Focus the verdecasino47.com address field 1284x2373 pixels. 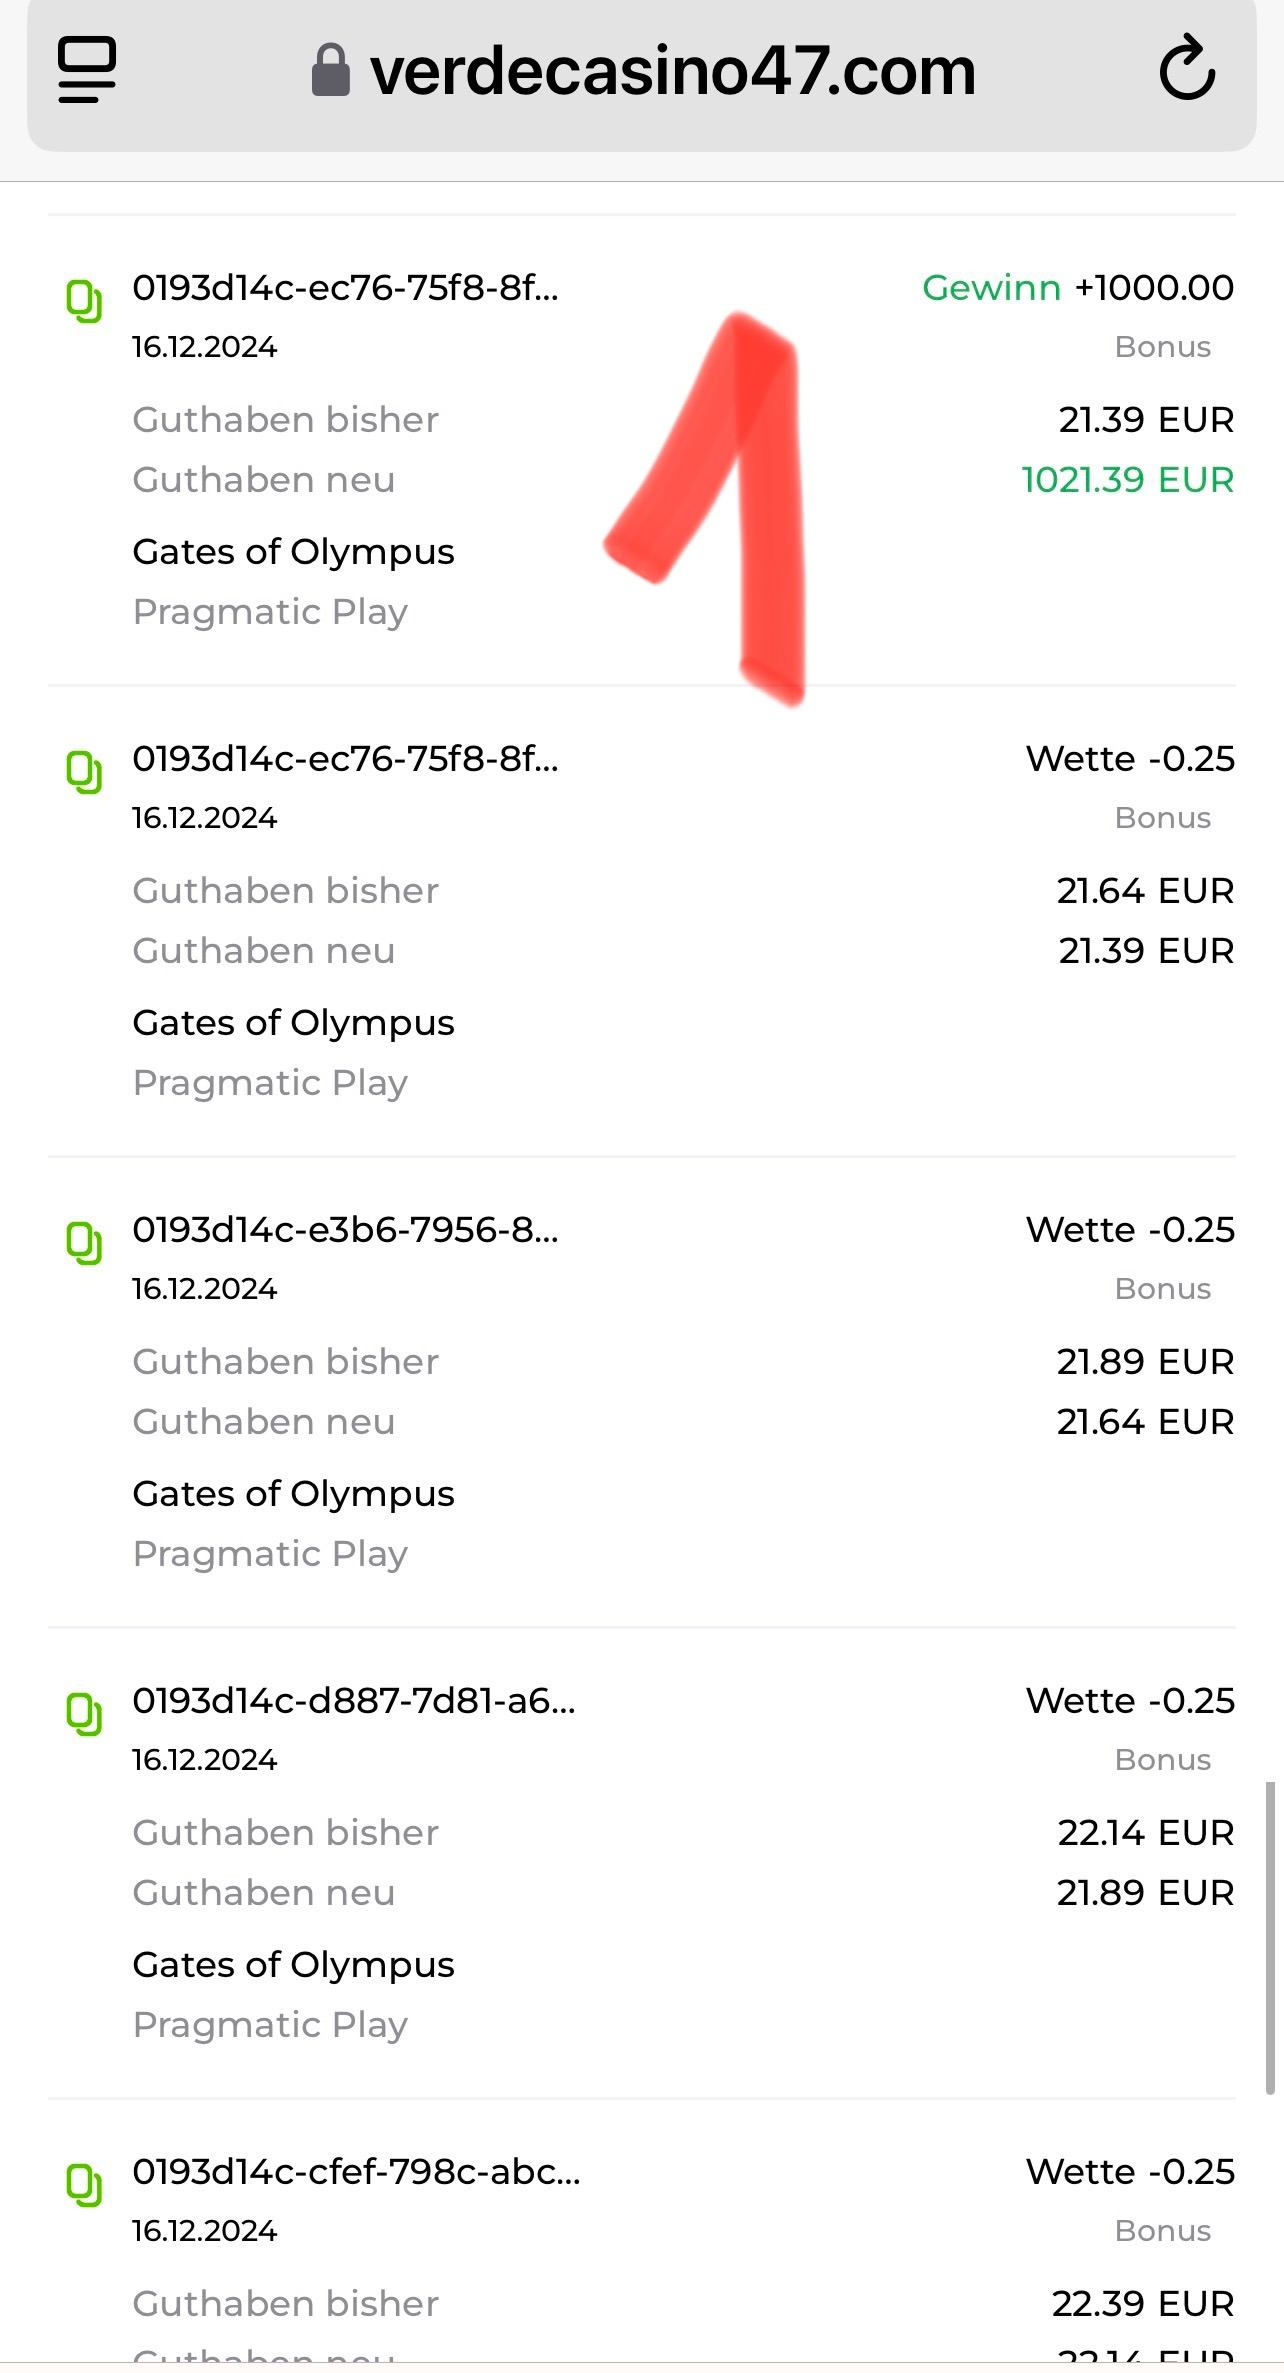point(672,72)
